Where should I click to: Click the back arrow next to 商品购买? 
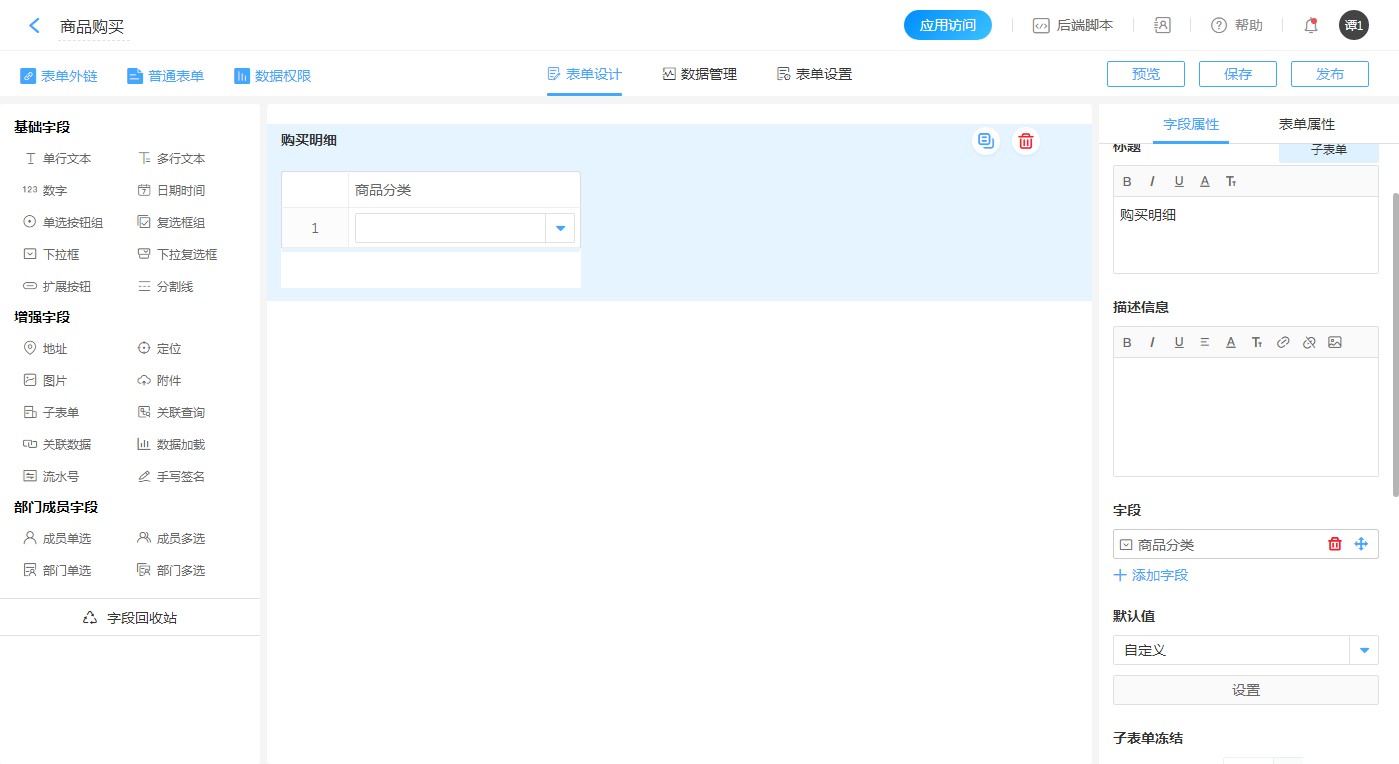pyautogui.click(x=35, y=26)
